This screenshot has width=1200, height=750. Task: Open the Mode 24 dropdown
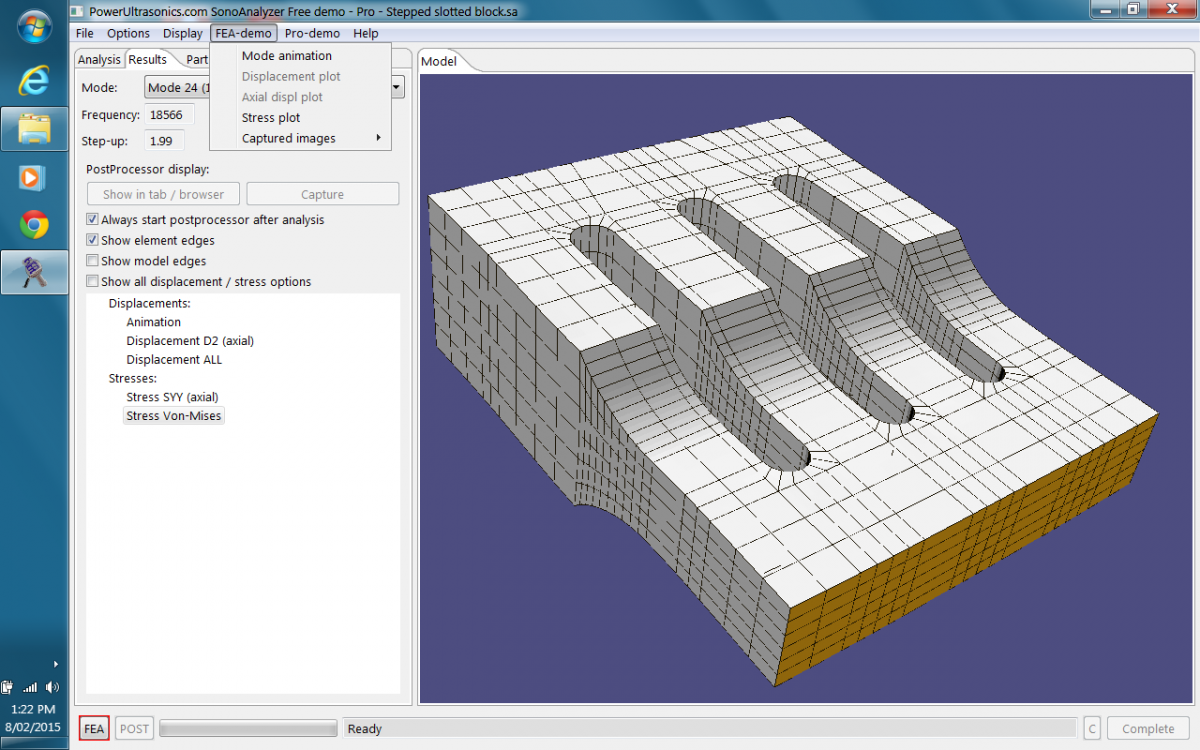275,88
